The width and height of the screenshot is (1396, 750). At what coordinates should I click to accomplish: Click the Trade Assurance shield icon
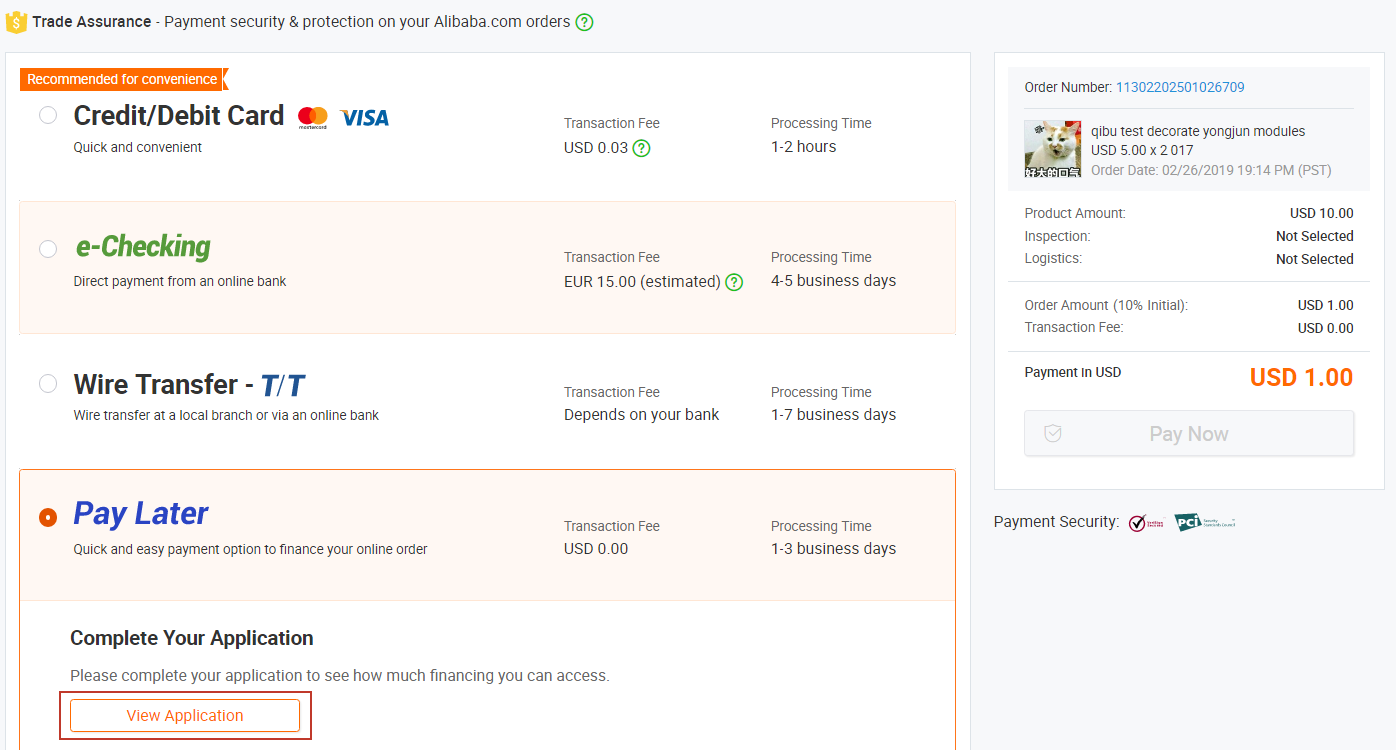[16, 21]
